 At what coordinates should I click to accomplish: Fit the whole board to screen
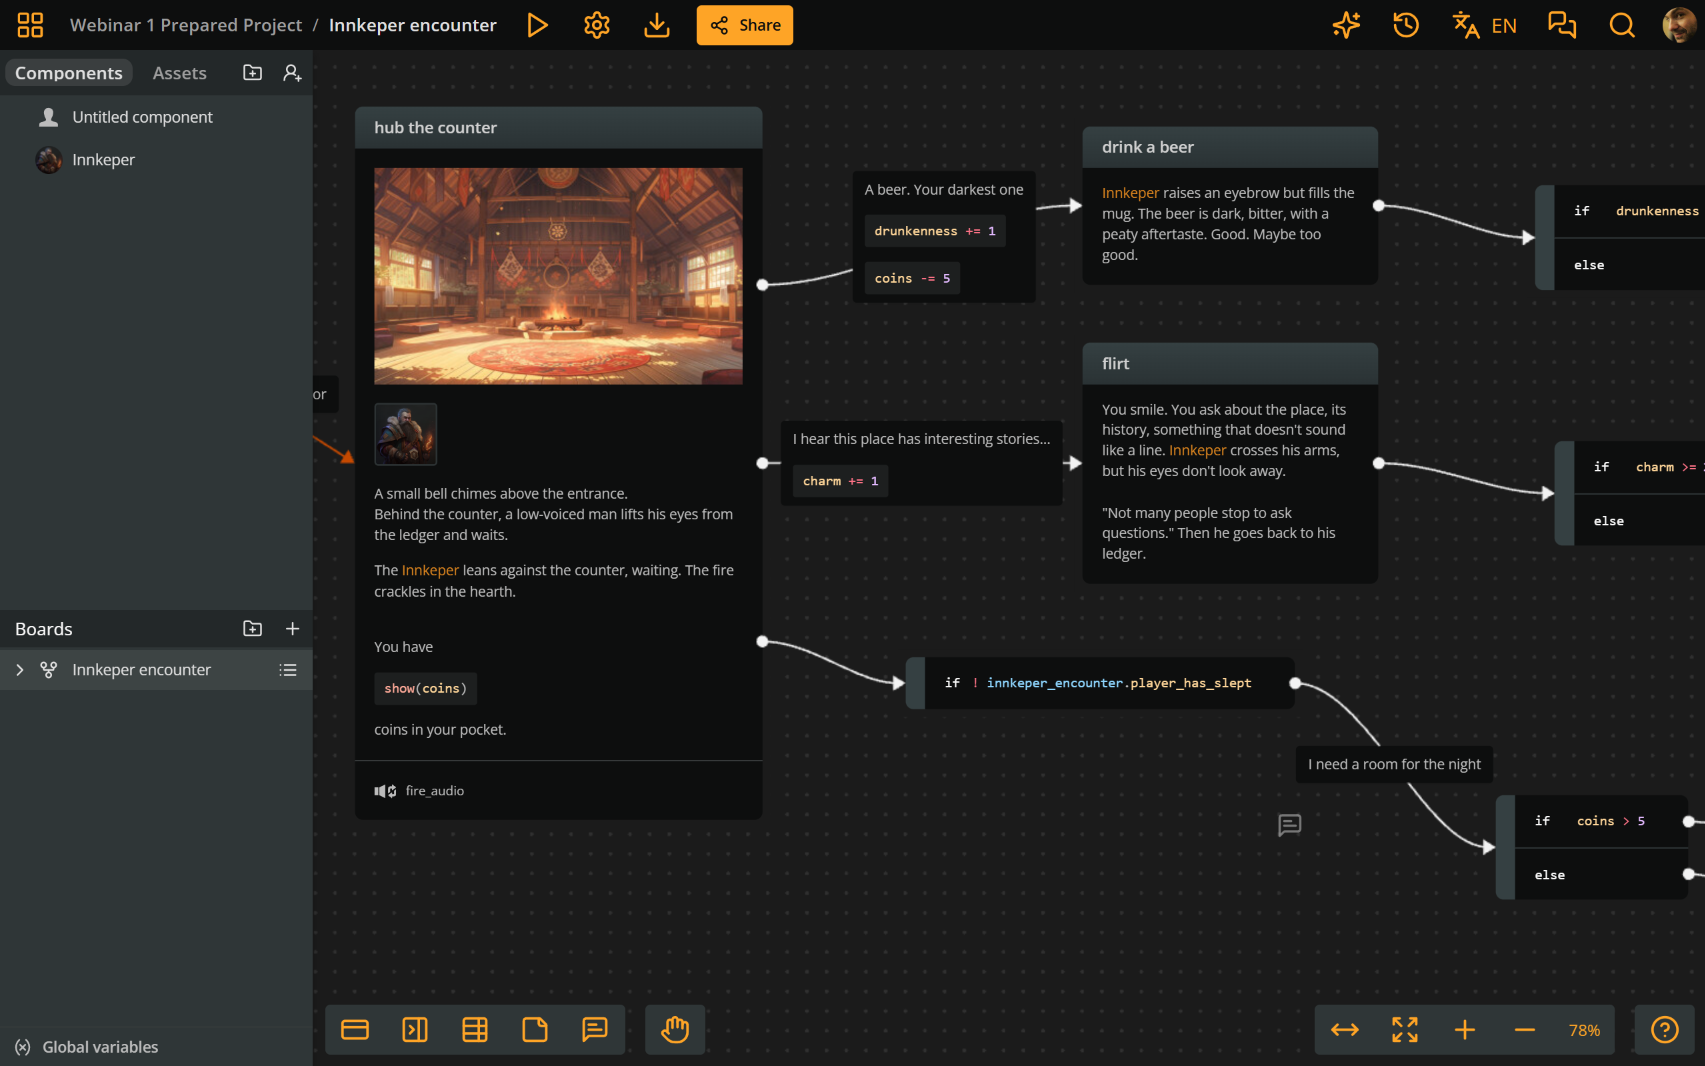tap(1405, 1030)
